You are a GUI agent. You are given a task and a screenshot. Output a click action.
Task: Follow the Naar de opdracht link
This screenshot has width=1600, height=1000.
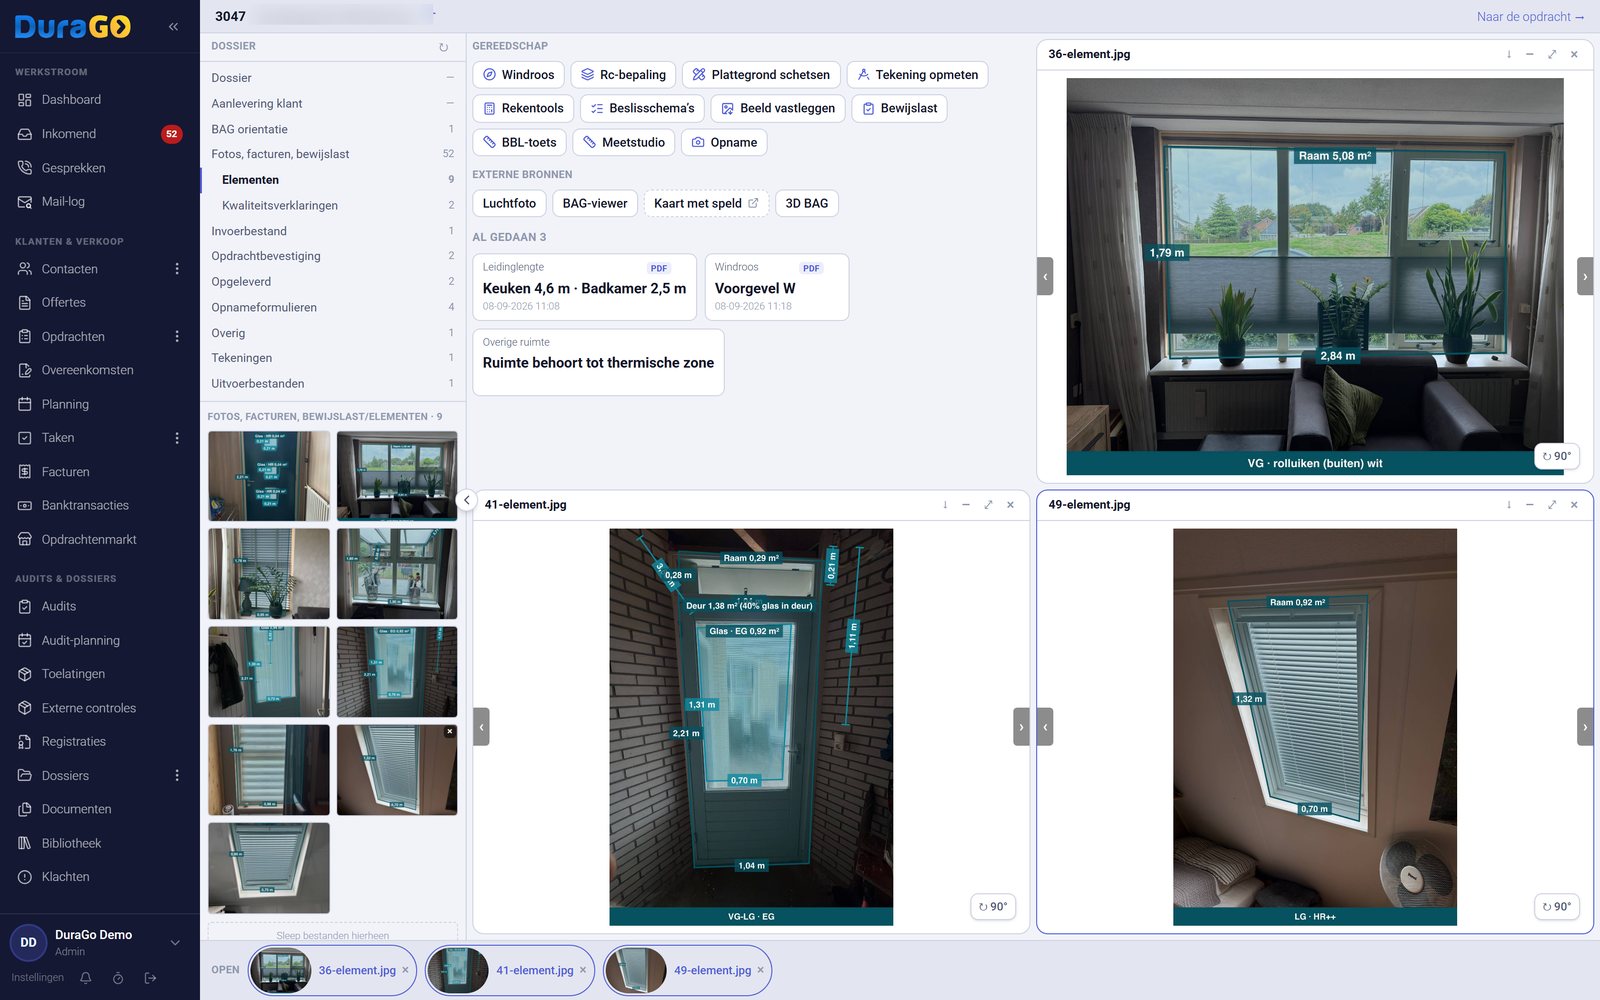(1530, 17)
